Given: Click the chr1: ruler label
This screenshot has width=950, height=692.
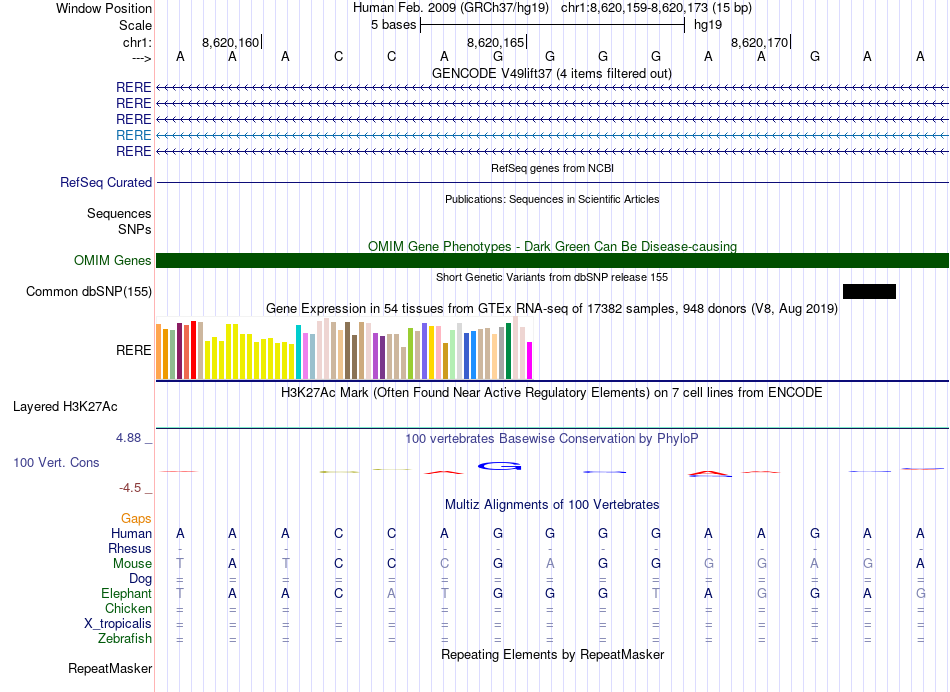Looking at the screenshot, I should click(x=137, y=42).
